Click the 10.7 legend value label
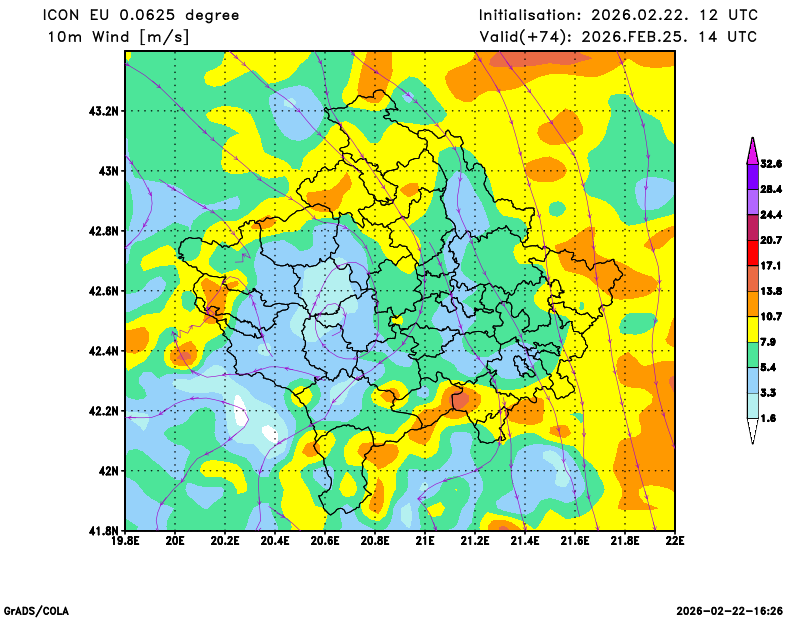800x618 pixels. pyautogui.click(x=770, y=316)
